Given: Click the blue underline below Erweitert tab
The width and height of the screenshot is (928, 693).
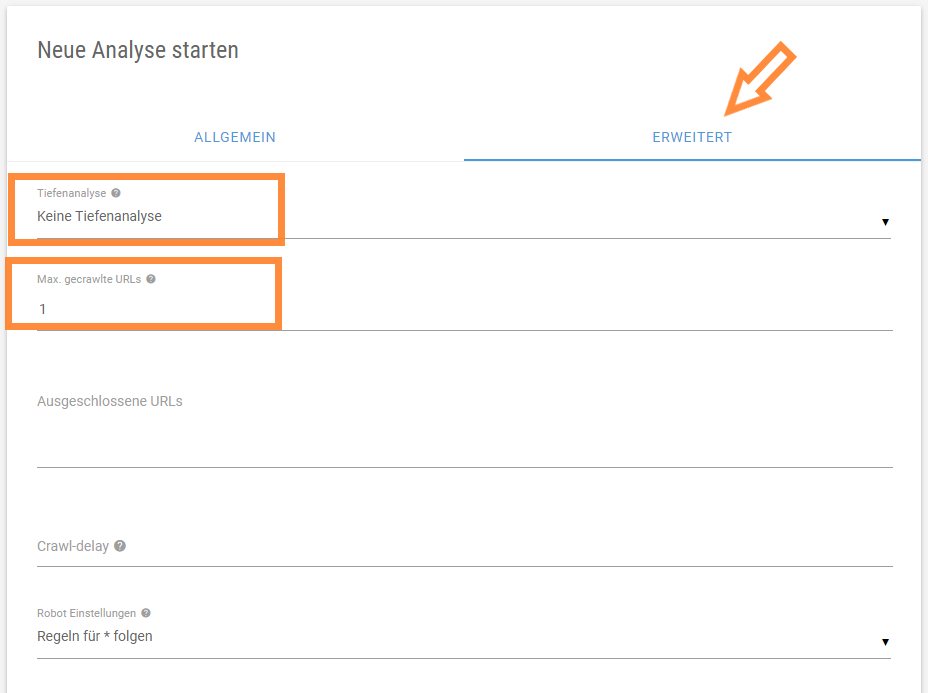Looking at the screenshot, I should click(x=692, y=160).
